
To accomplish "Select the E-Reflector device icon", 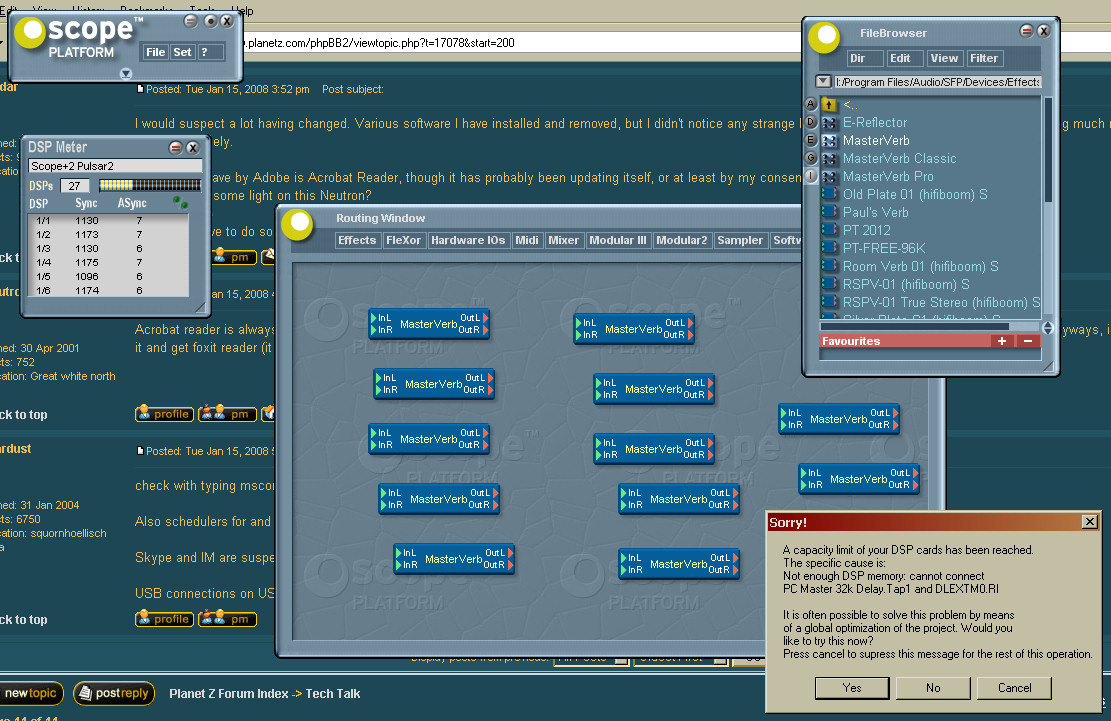I will pos(828,123).
